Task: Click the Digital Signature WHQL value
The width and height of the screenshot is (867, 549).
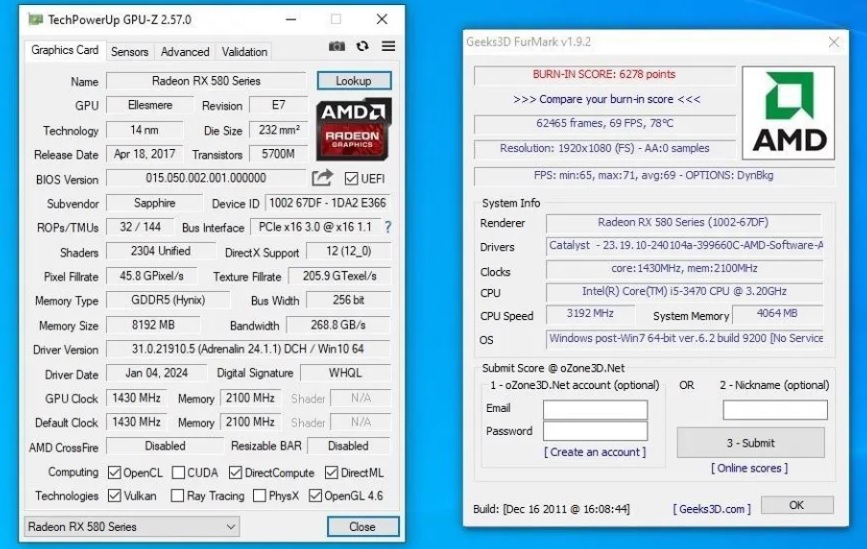Action: point(346,373)
